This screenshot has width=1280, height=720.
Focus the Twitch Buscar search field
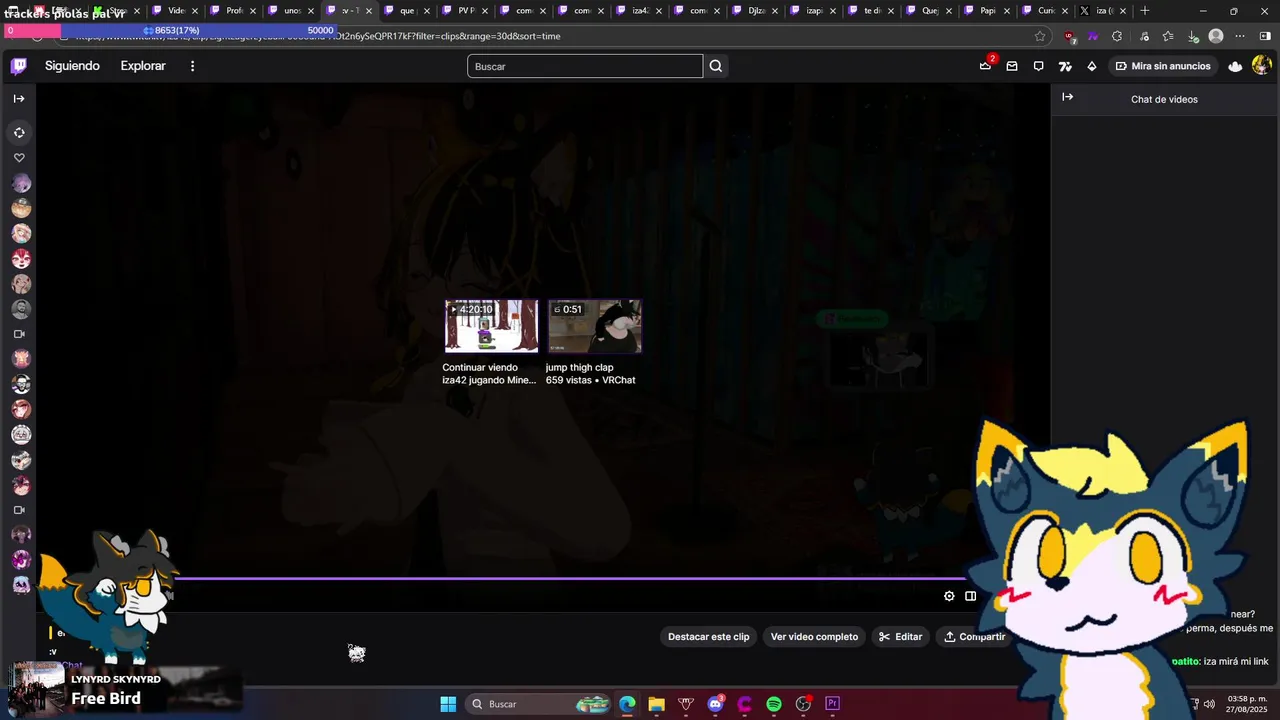click(x=585, y=66)
